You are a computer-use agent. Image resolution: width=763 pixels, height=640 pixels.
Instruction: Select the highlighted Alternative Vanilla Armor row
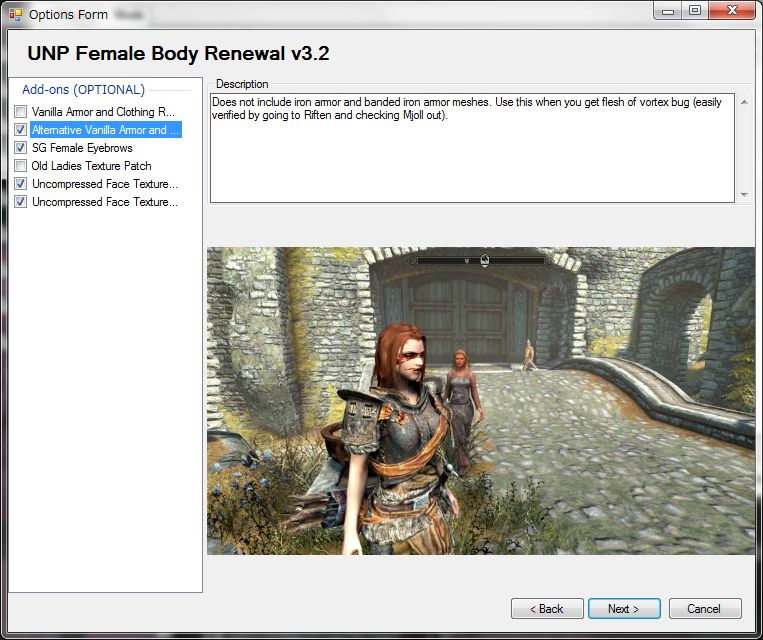coord(106,130)
